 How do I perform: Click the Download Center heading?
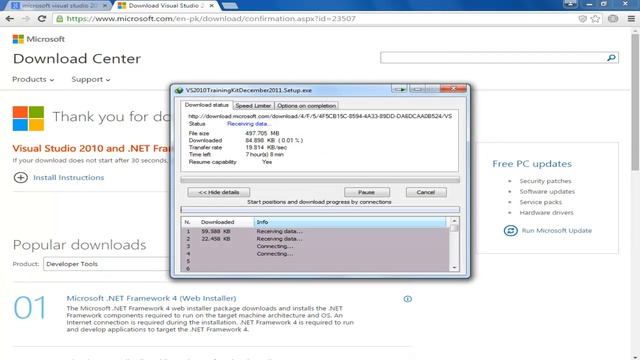tap(77, 58)
